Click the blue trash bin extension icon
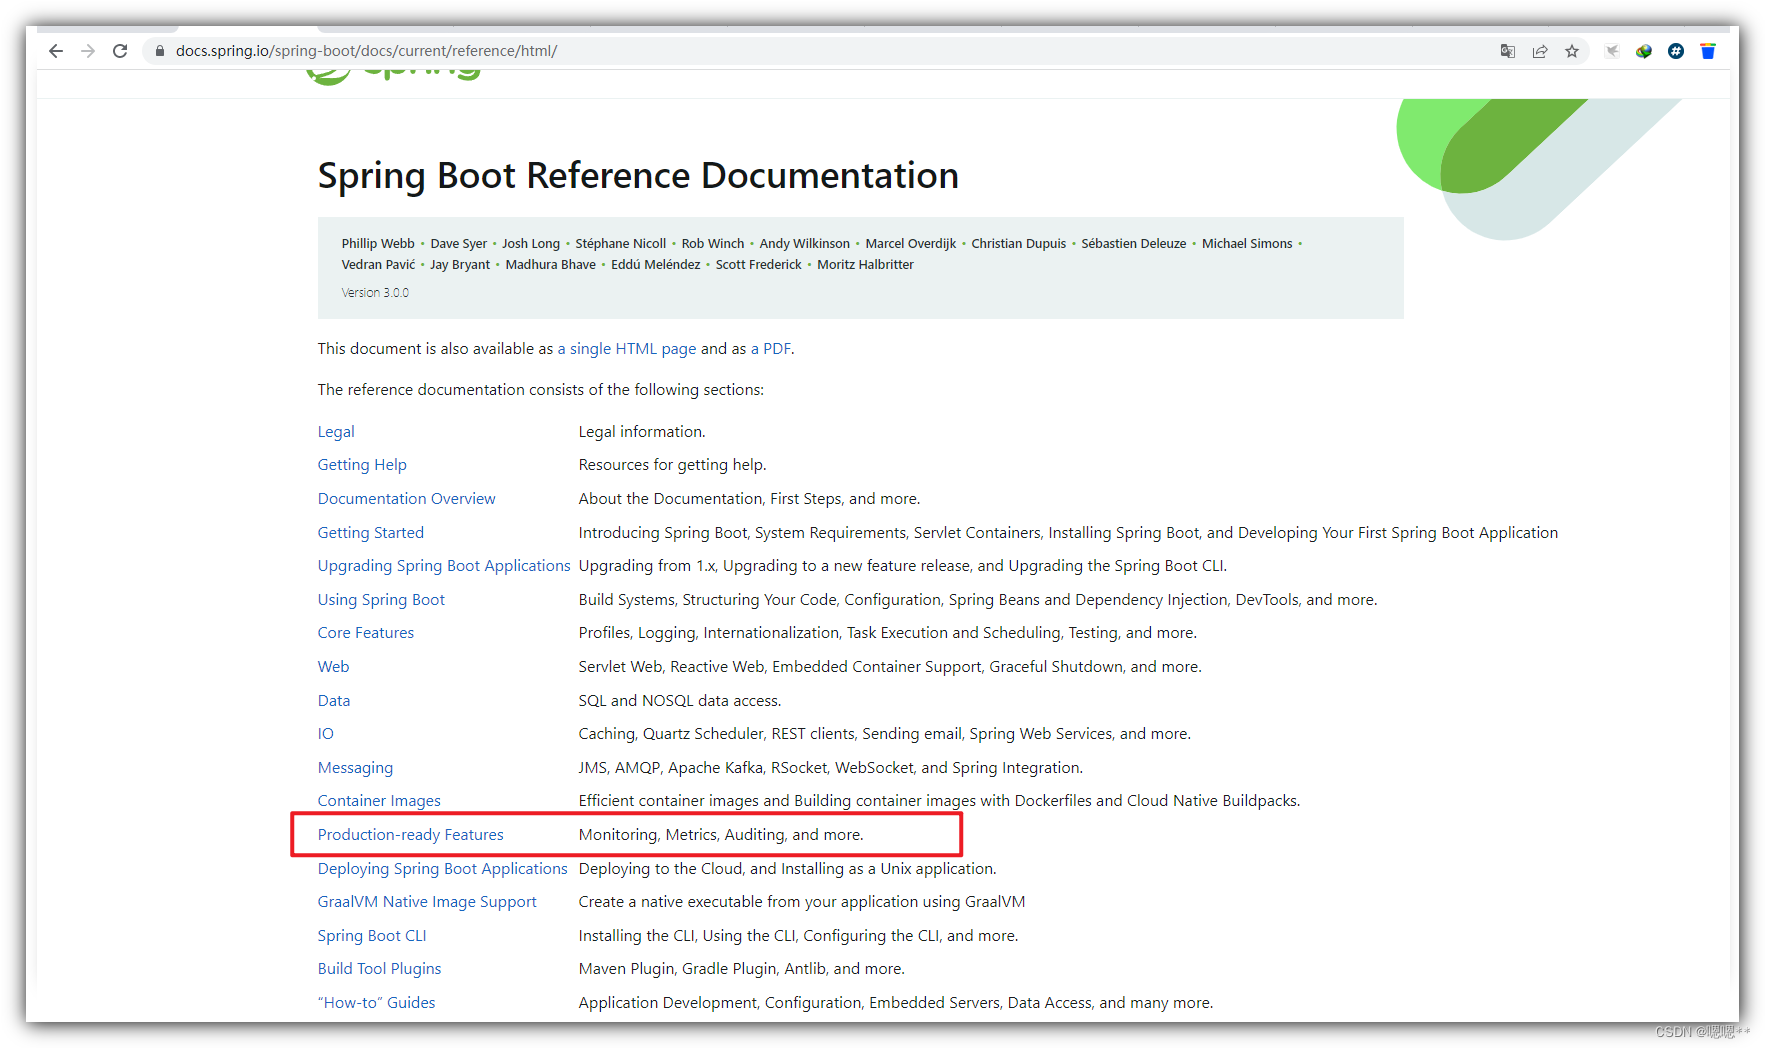 click(x=1708, y=51)
